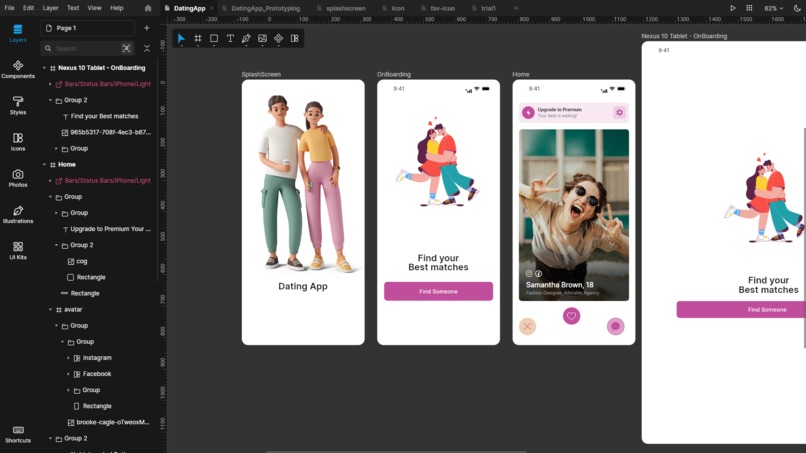Open the View menu
The width and height of the screenshot is (806, 453).
pos(95,8)
